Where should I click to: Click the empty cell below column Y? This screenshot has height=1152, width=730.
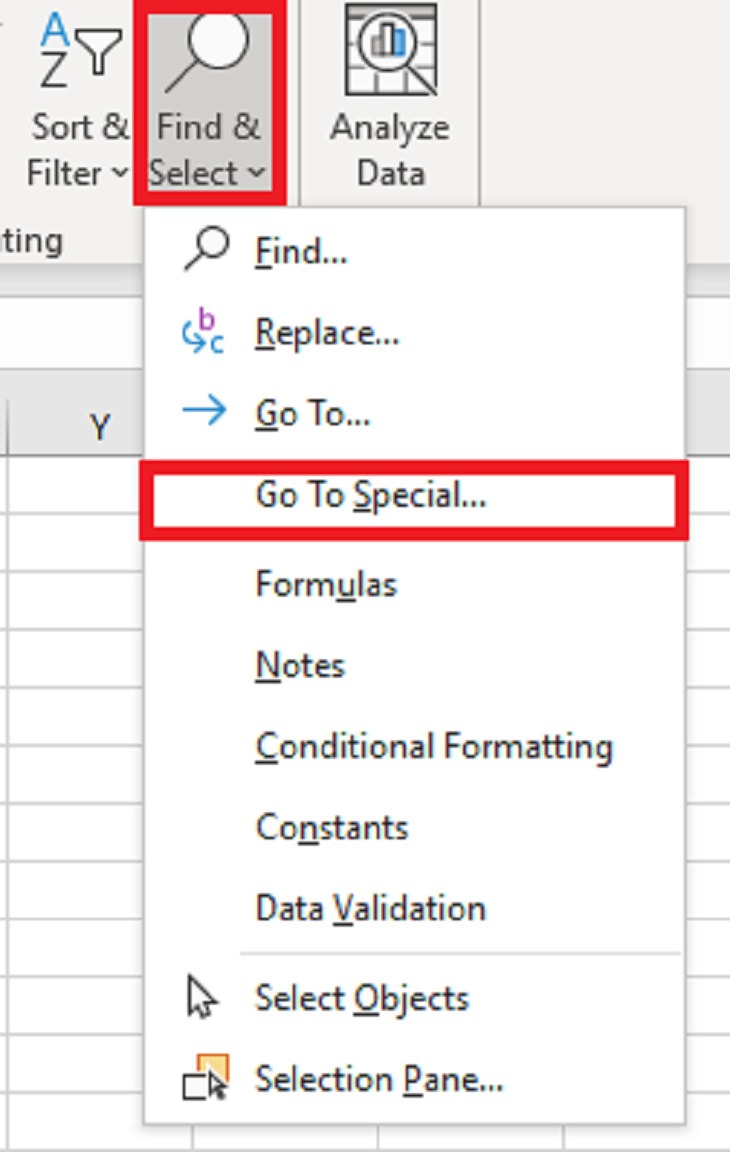coord(75,483)
